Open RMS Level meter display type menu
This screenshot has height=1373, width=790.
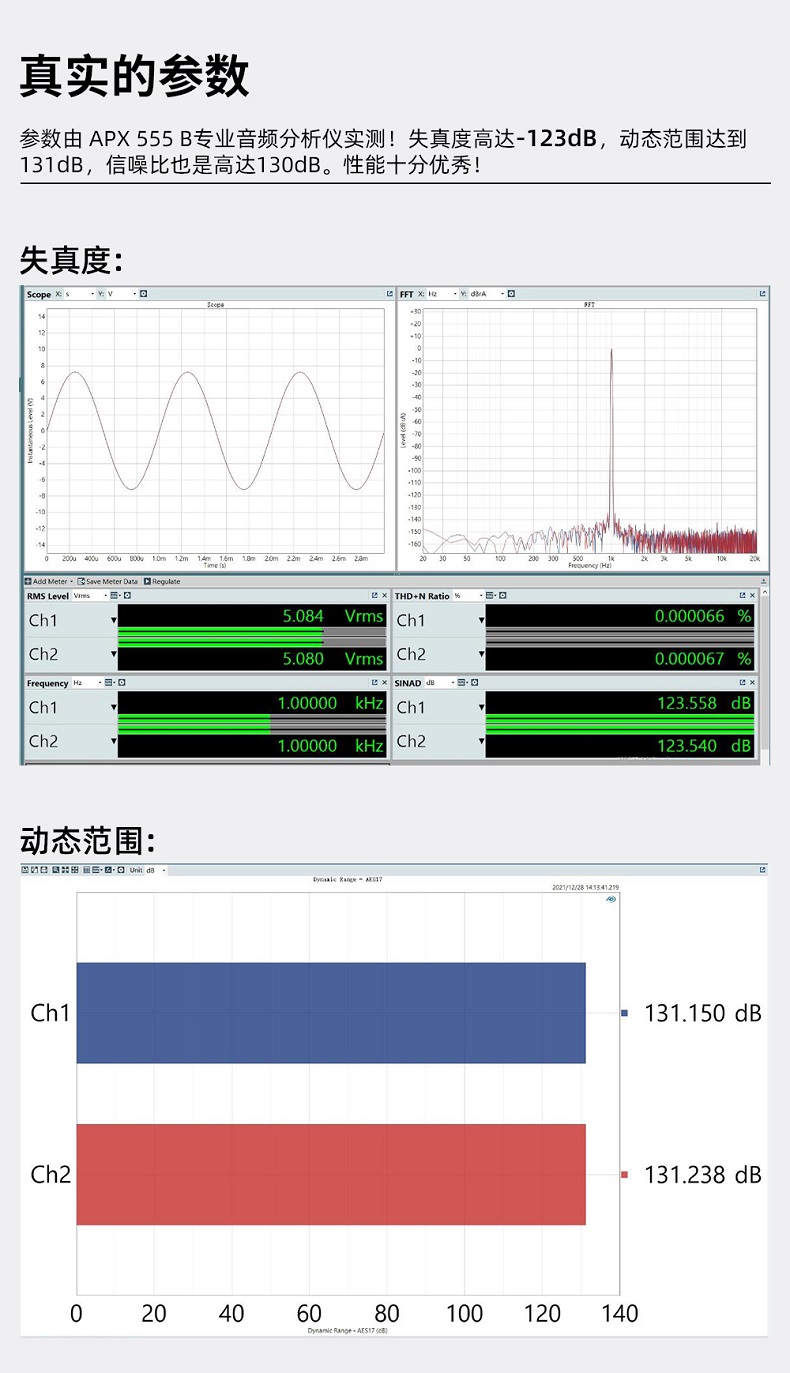[115, 595]
